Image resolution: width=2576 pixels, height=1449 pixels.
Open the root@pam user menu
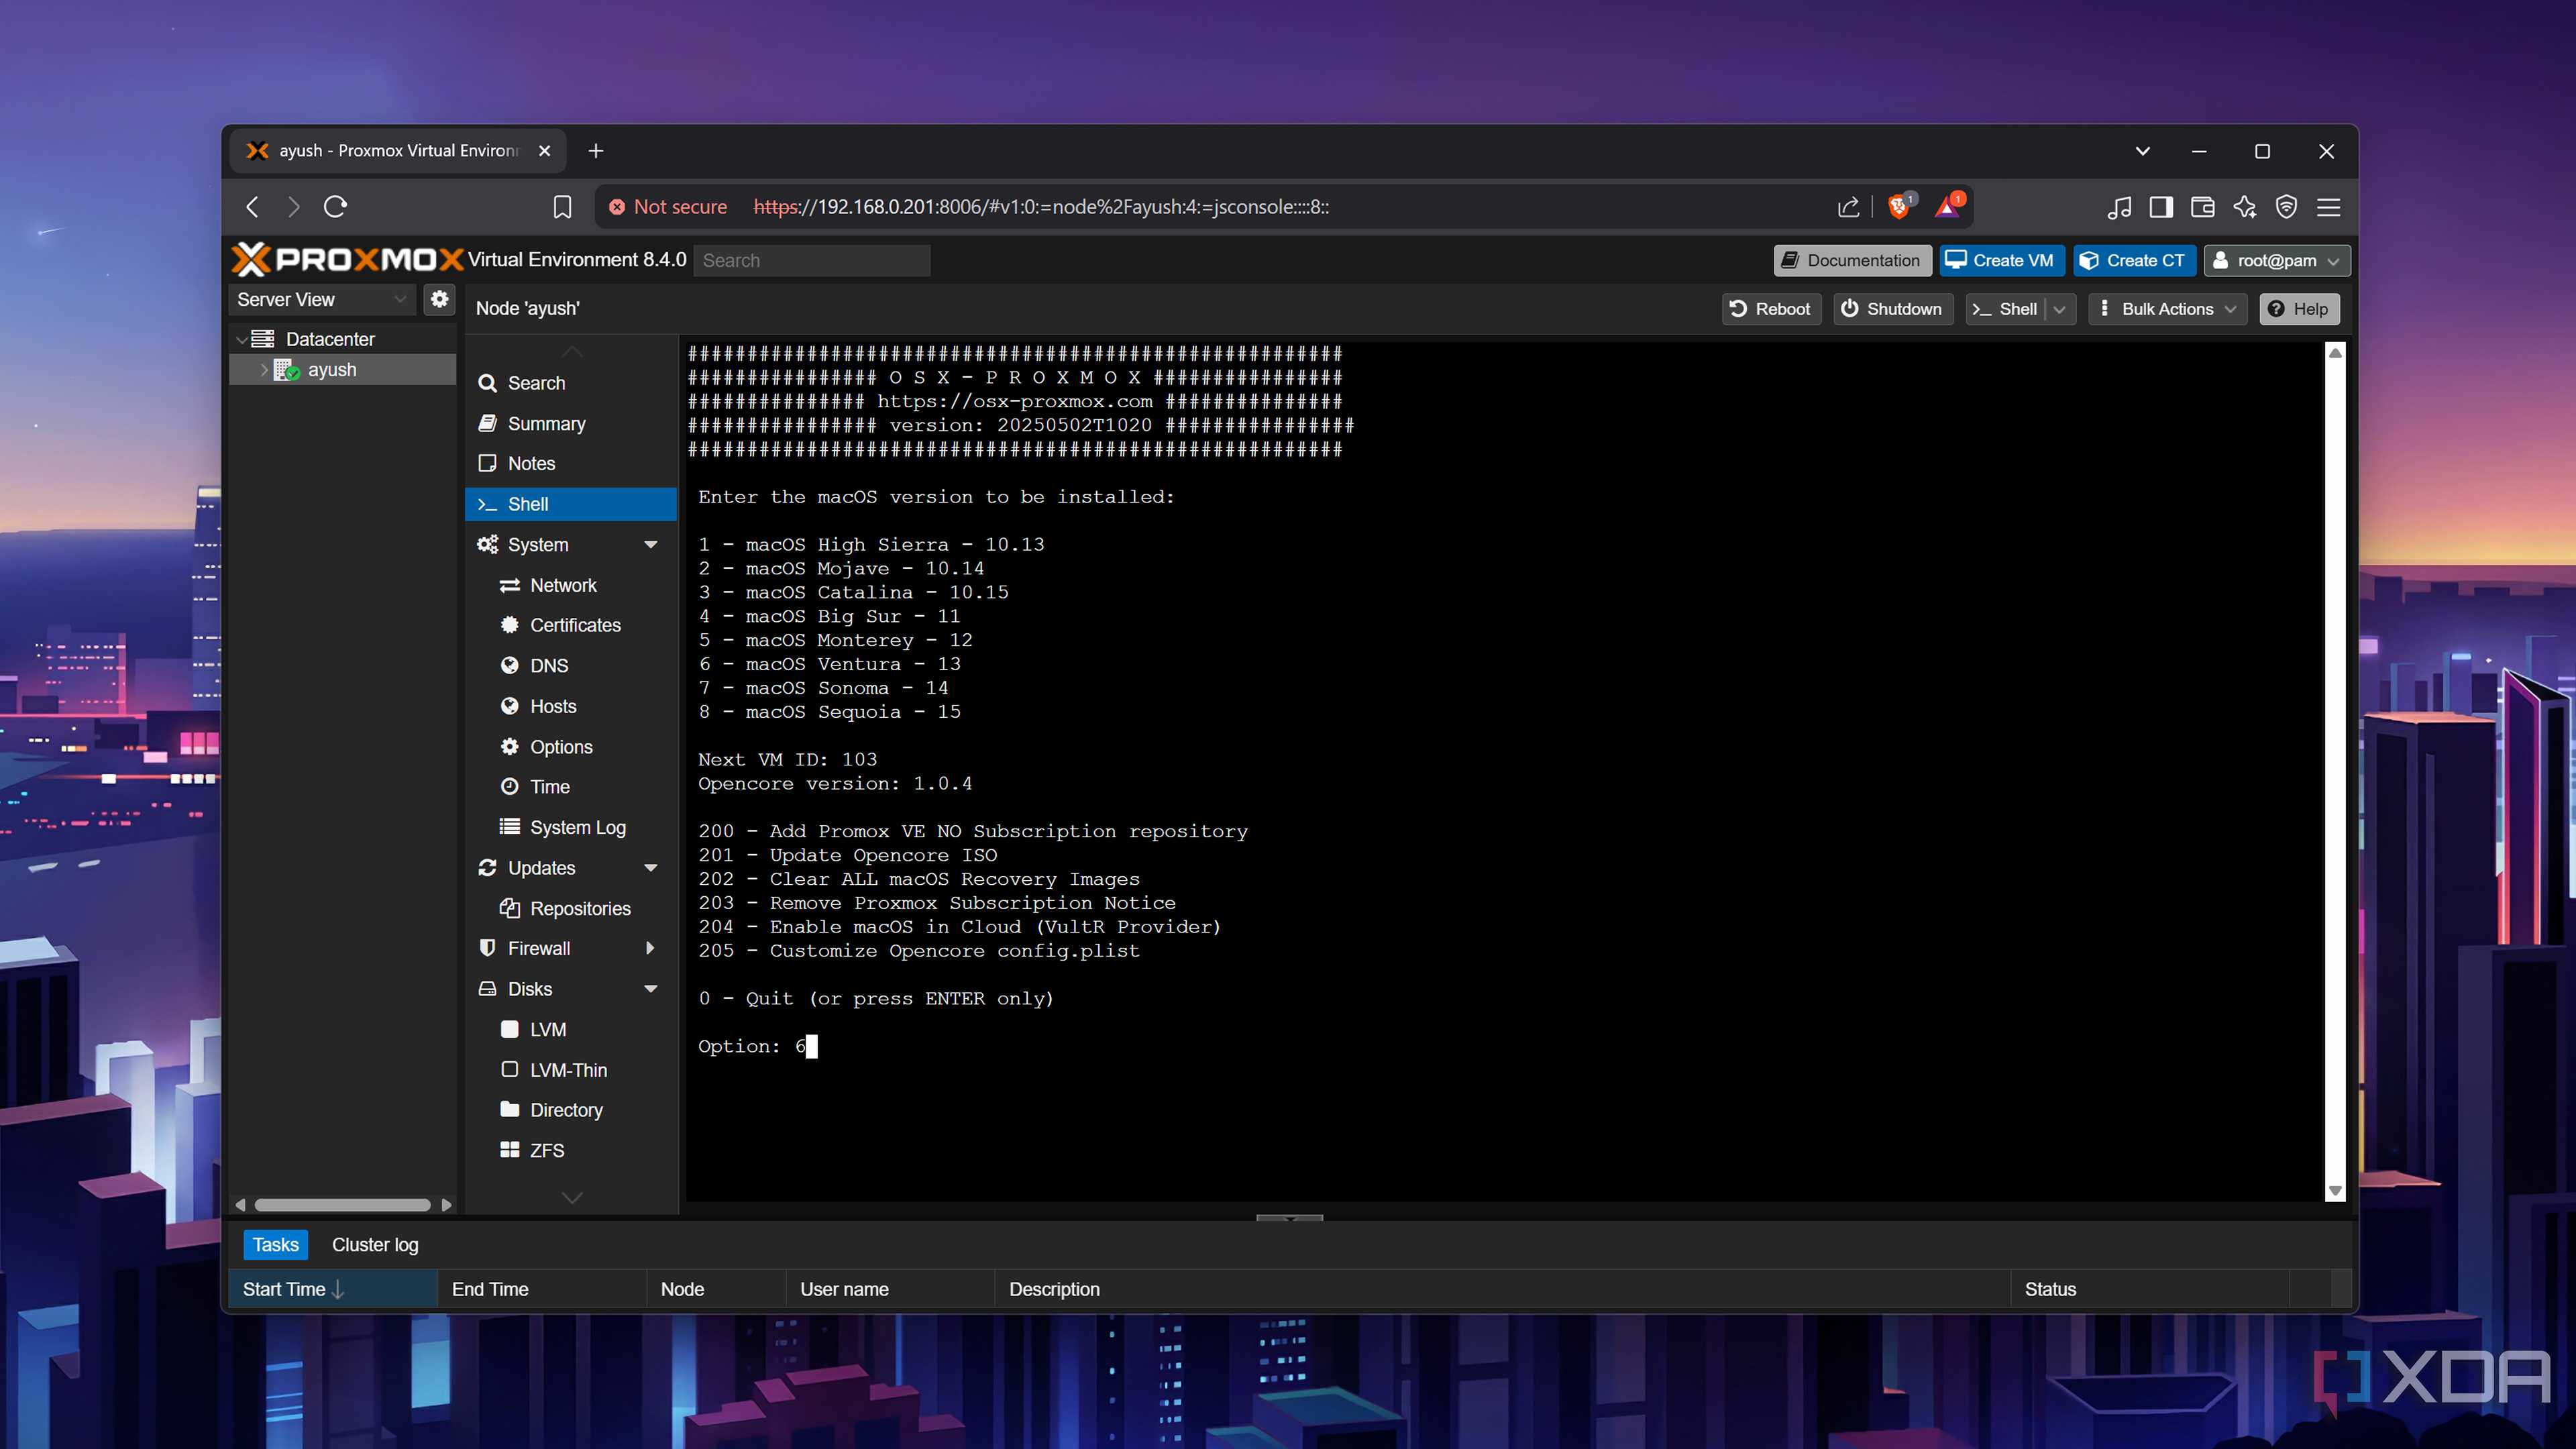click(x=2276, y=260)
